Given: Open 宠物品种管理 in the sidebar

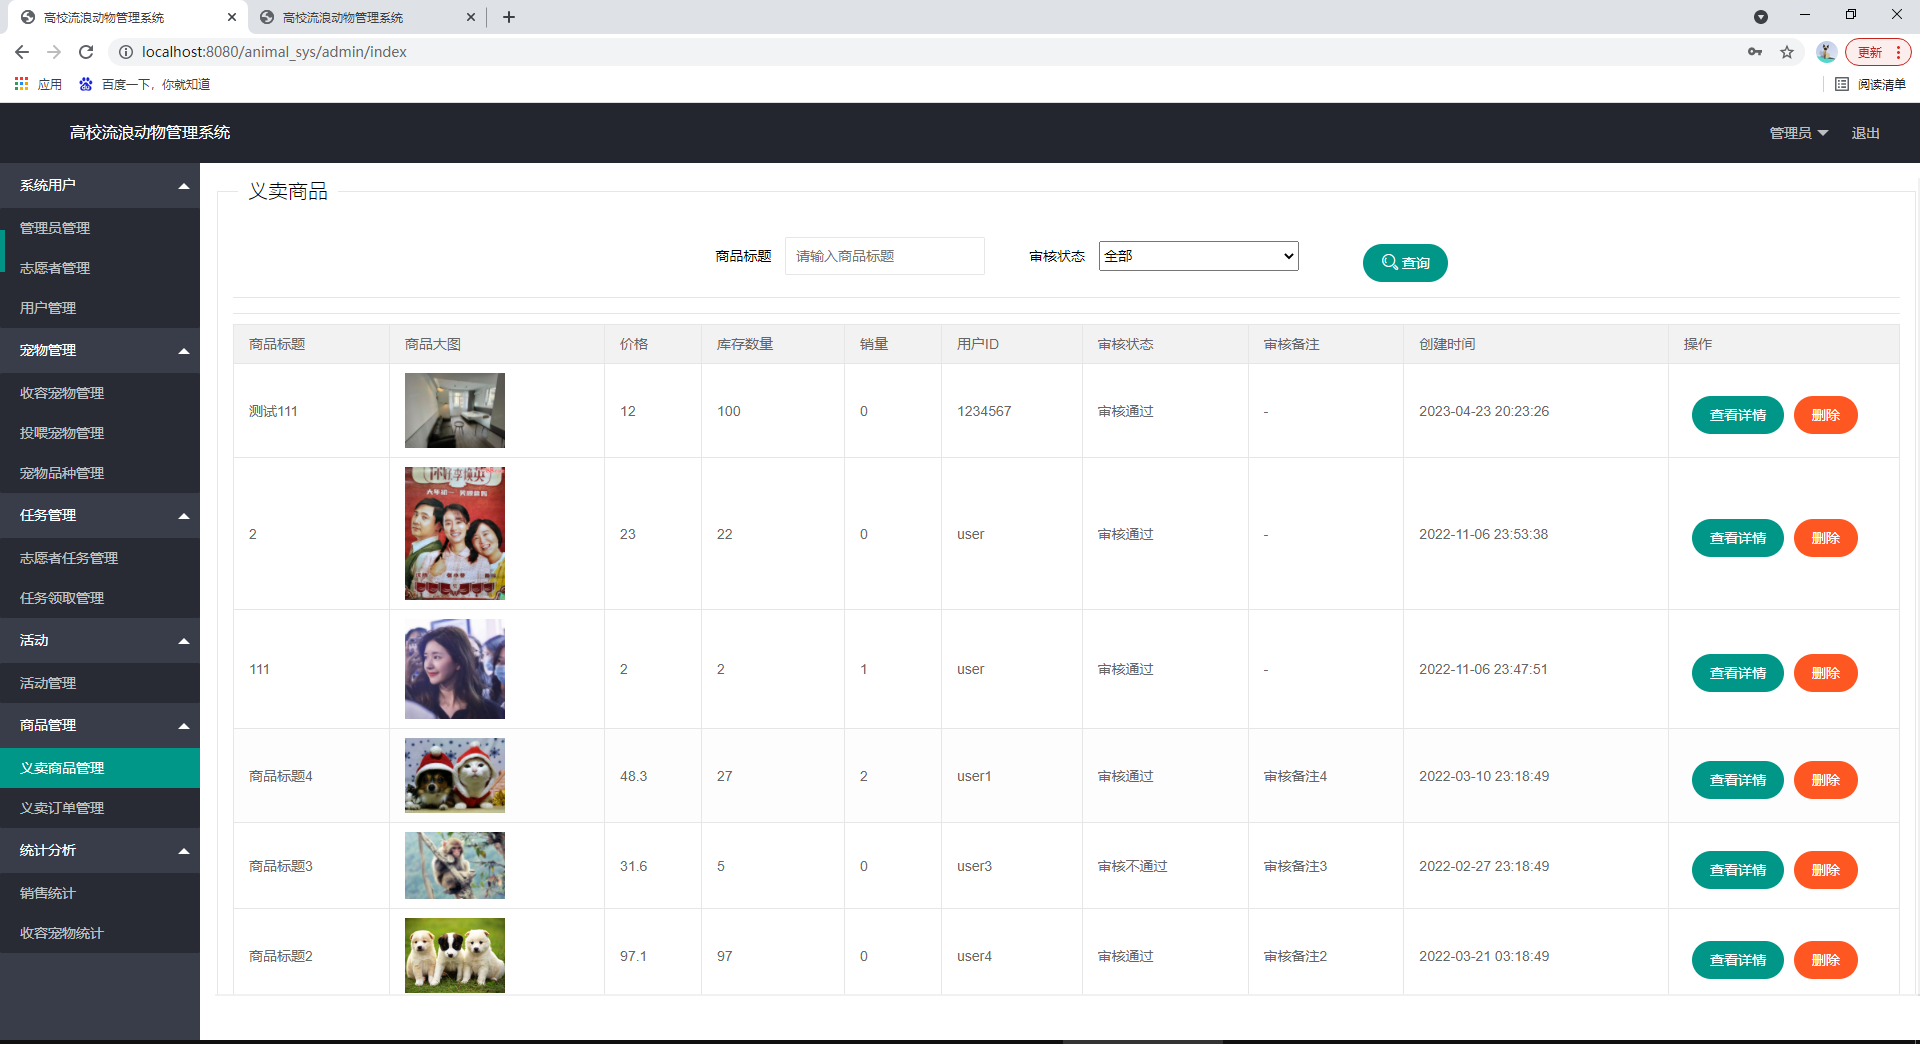Looking at the screenshot, I should pos(100,473).
